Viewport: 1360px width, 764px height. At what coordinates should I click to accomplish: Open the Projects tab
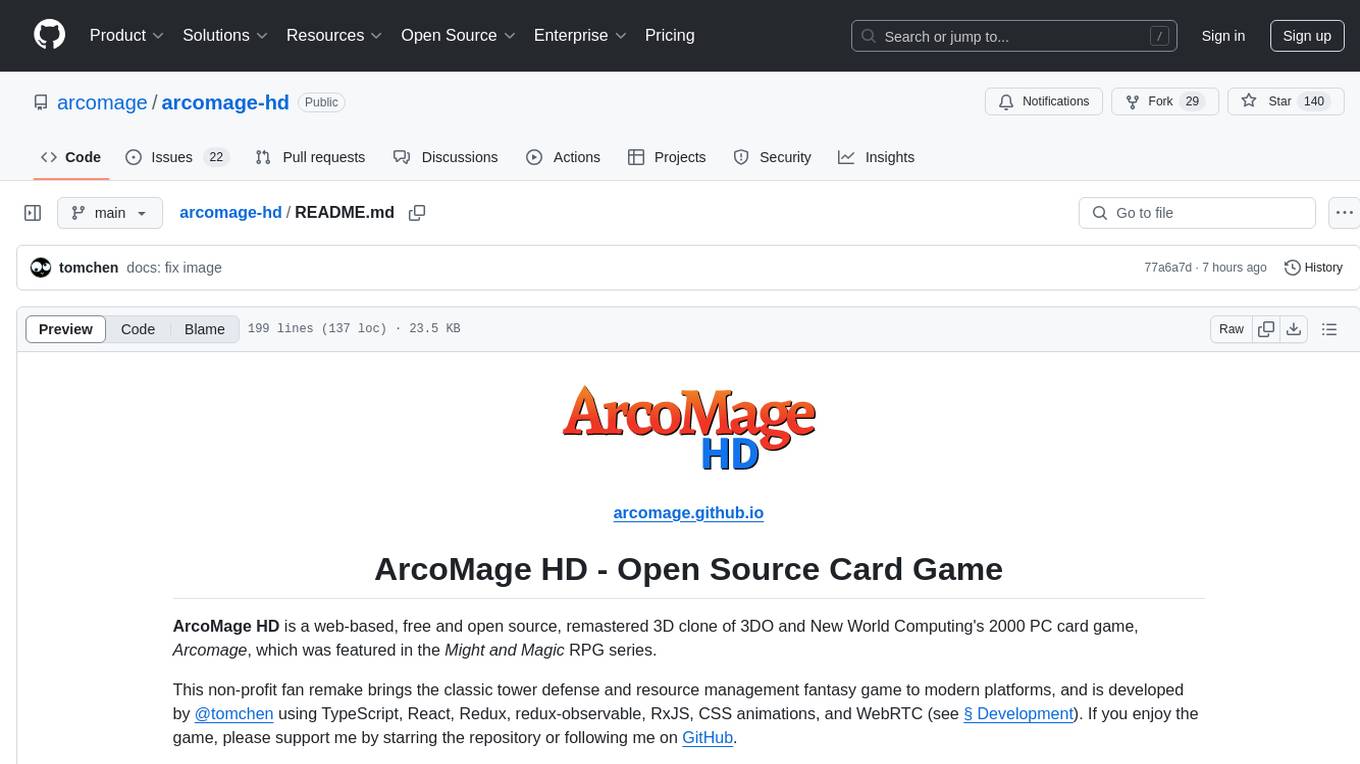coord(667,157)
